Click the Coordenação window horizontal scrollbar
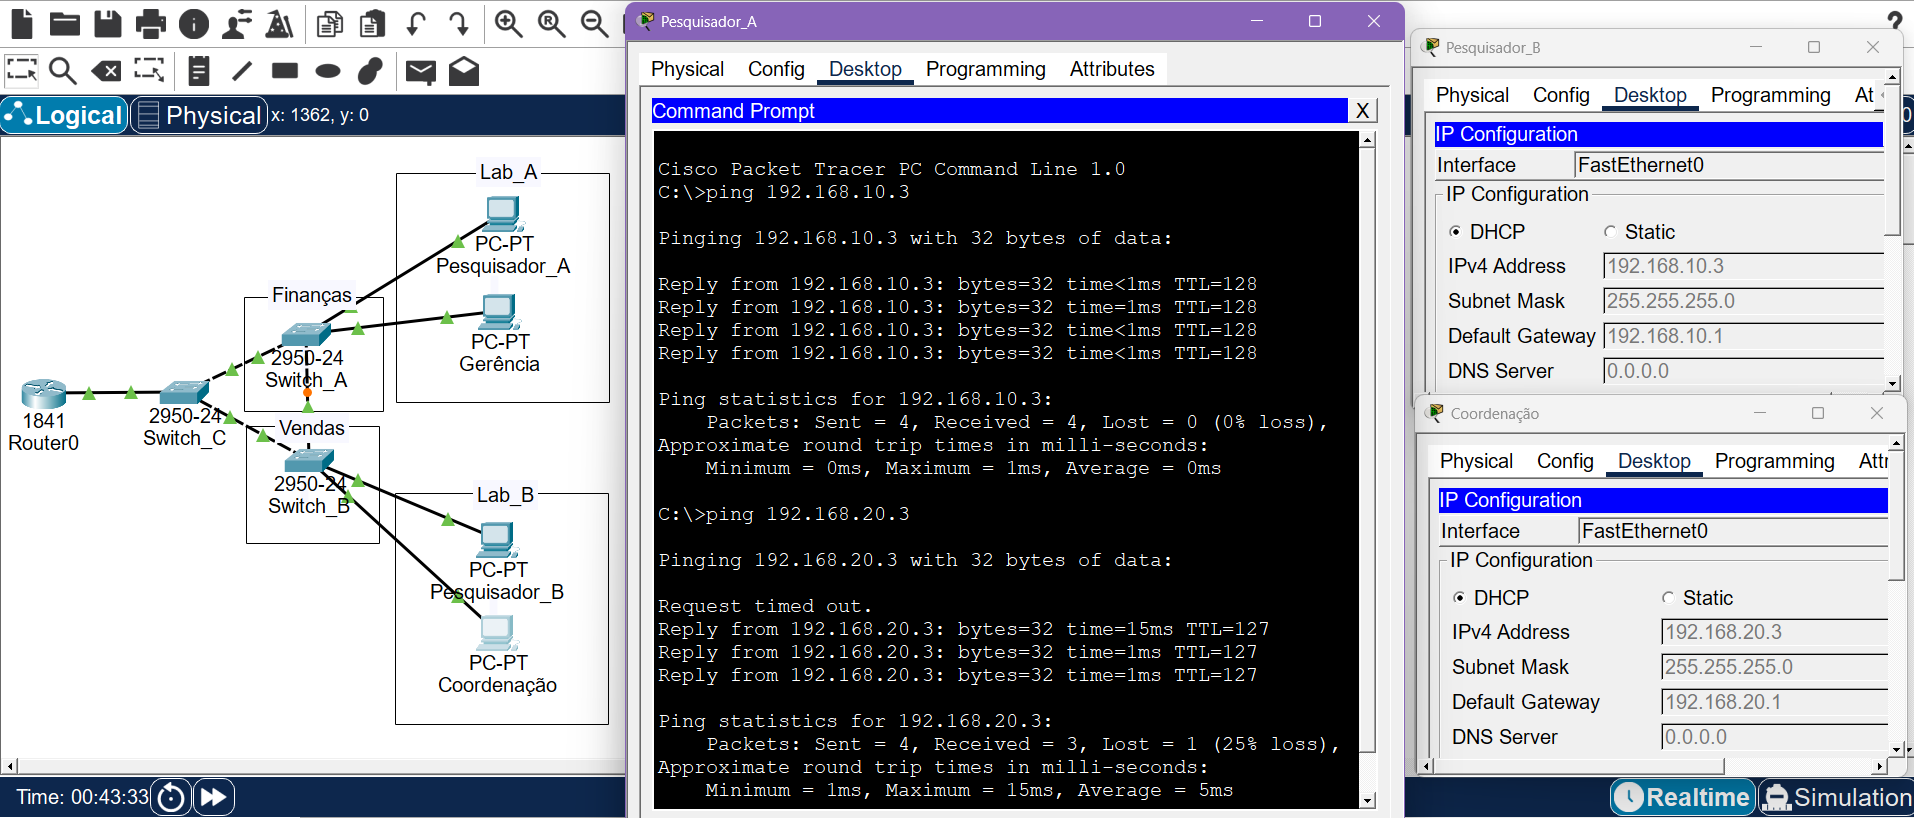1914x818 pixels. (1578, 766)
